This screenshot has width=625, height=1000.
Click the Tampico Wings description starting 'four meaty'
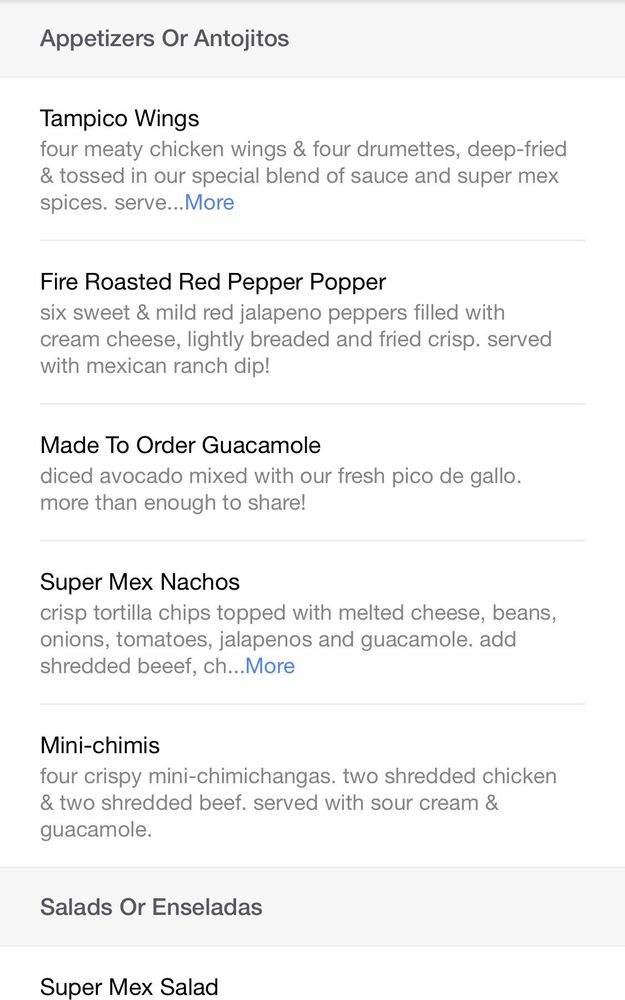[303, 150]
